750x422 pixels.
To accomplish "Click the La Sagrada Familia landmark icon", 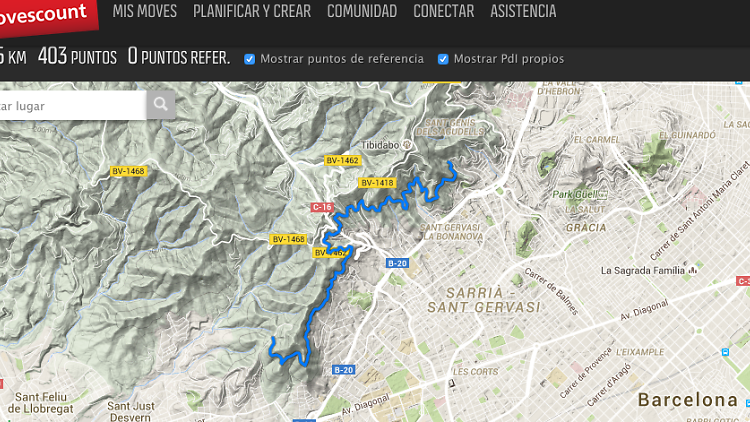I will (693, 271).
